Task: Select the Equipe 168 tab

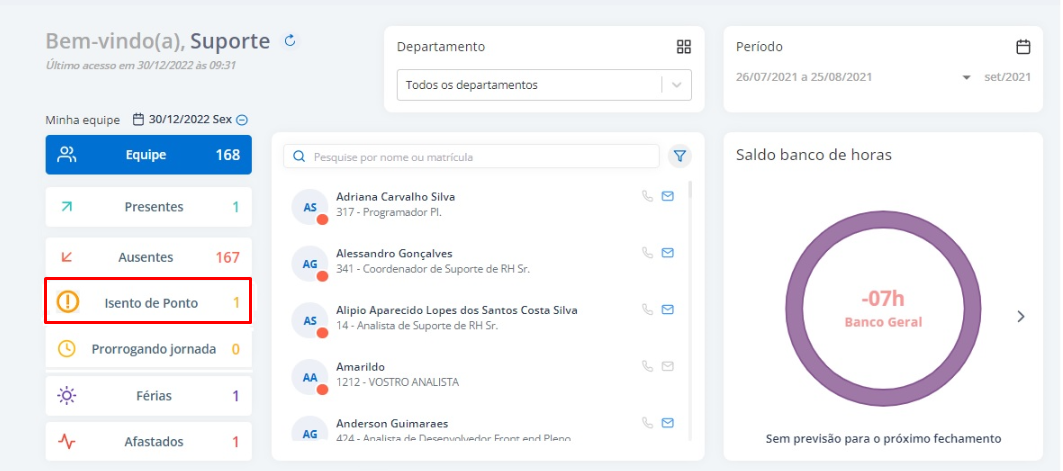Action: 148,155
